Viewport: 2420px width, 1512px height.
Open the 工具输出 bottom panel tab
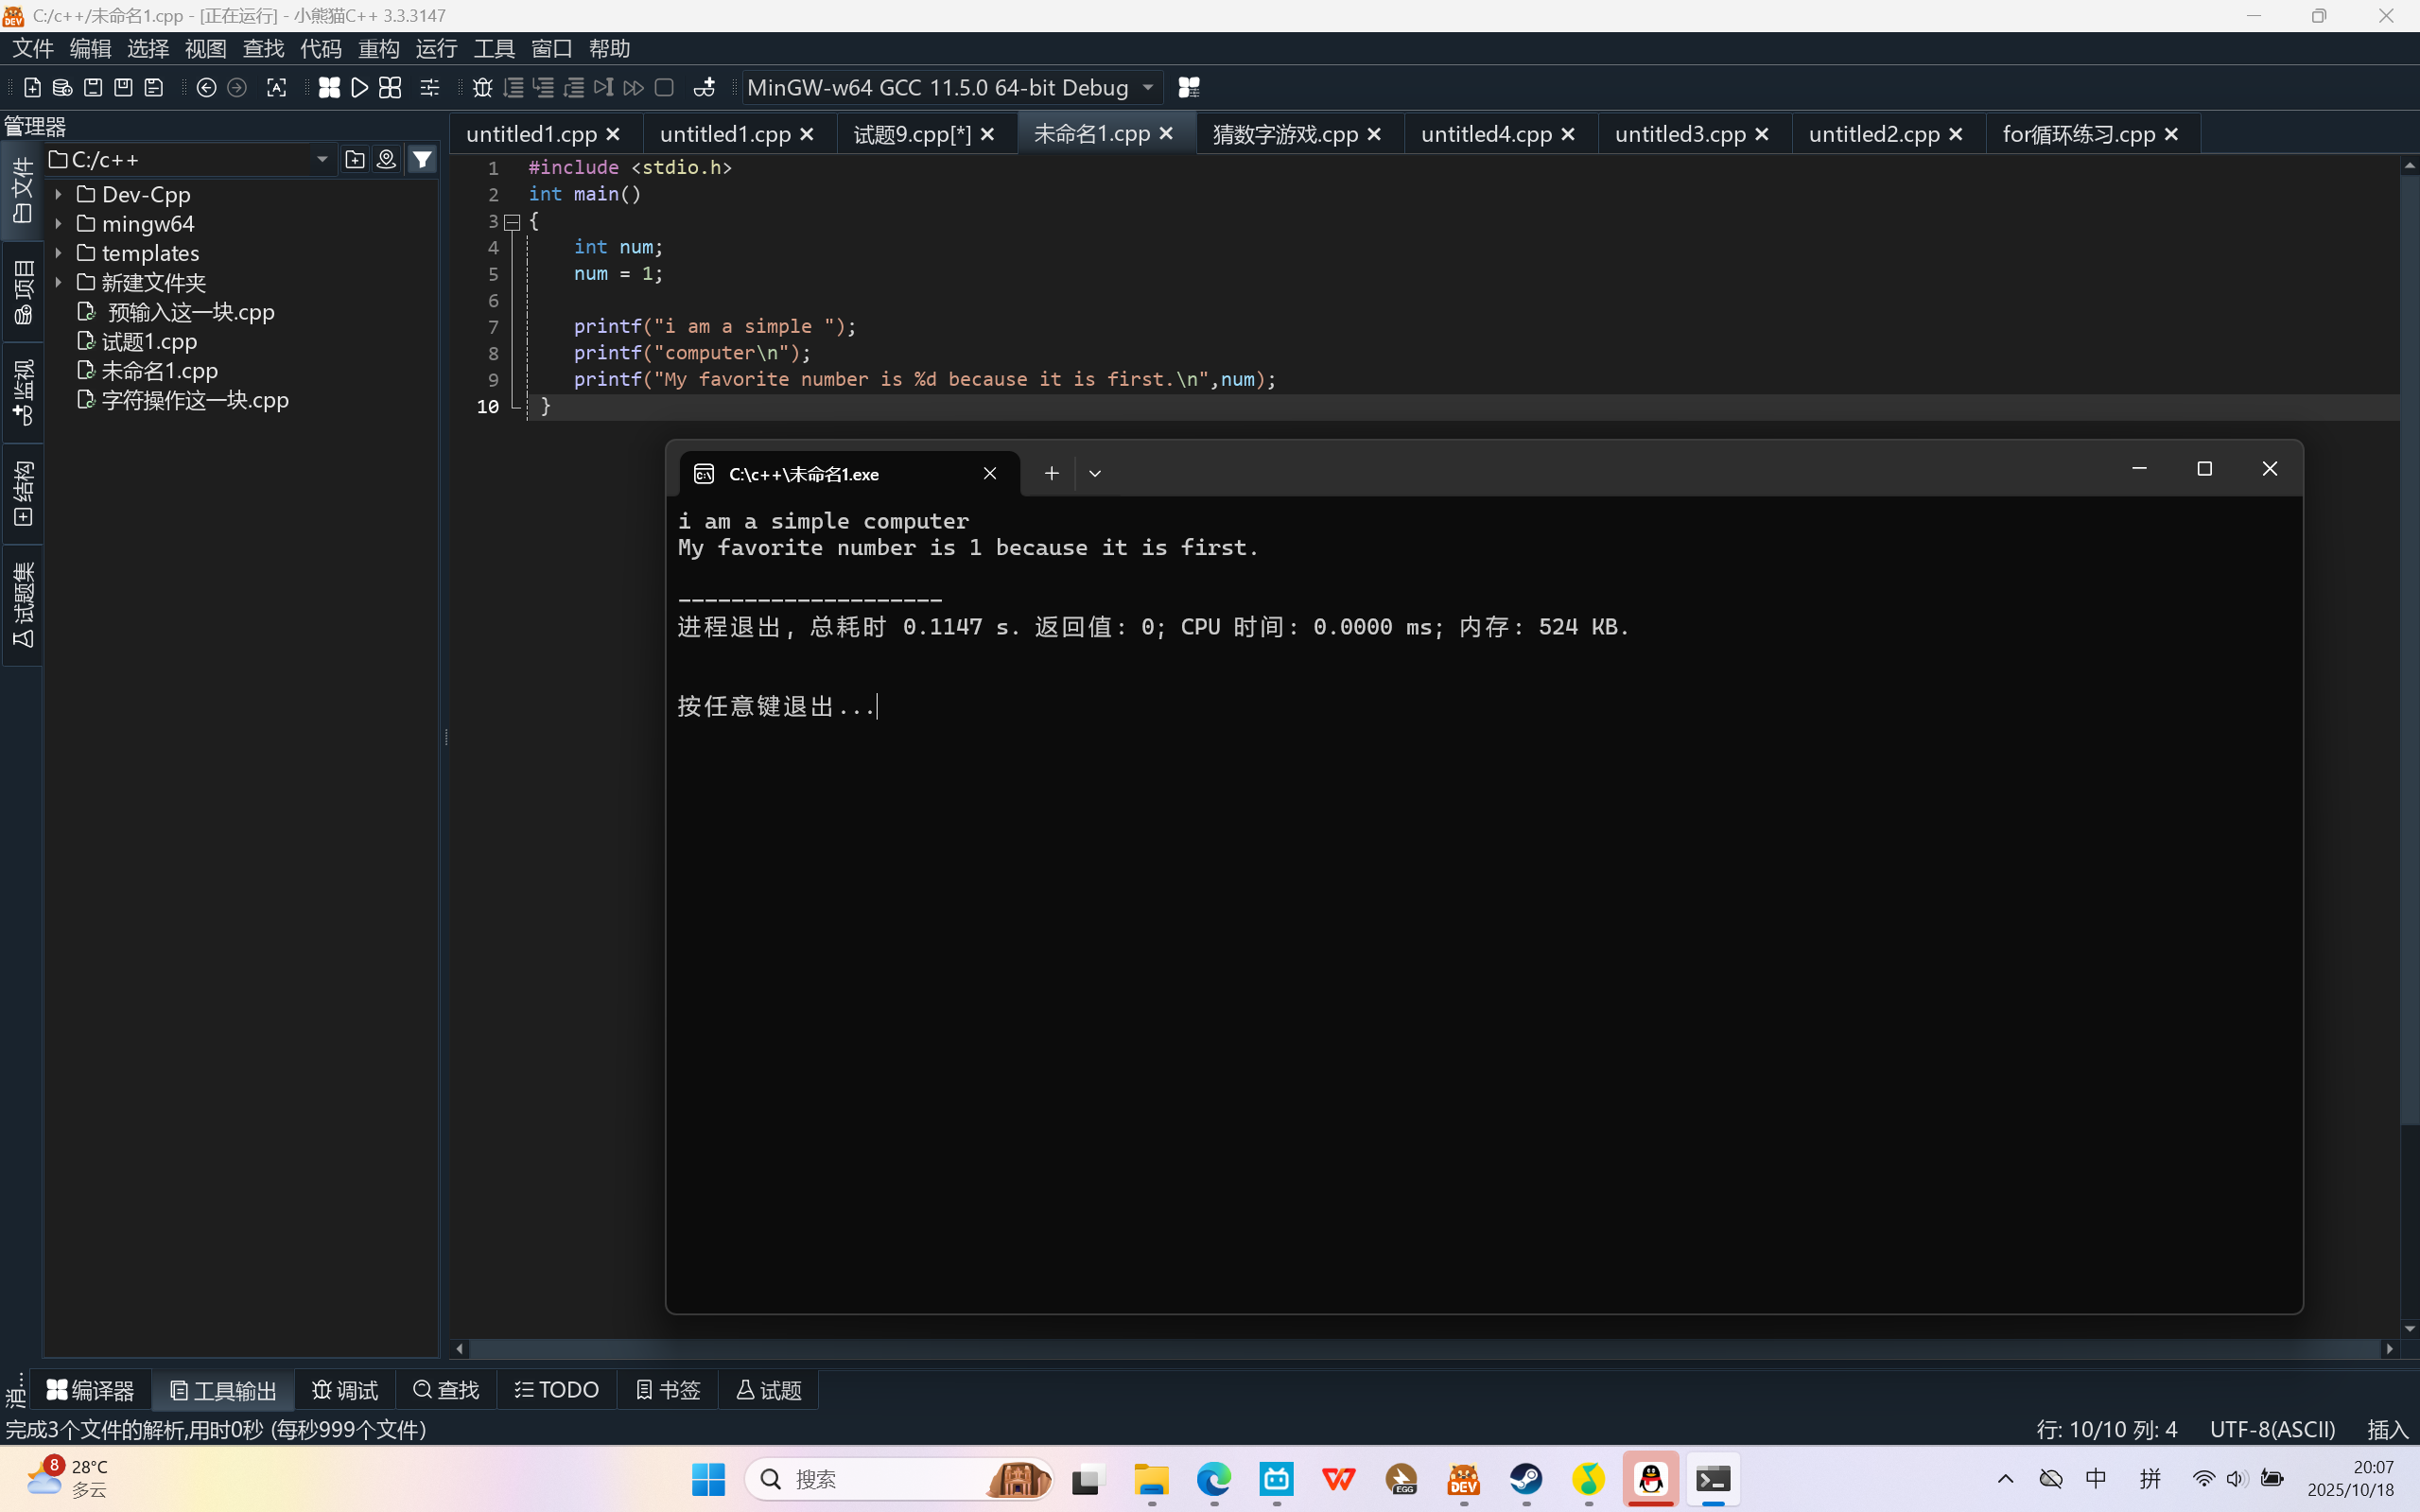(x=223, y=1390)
